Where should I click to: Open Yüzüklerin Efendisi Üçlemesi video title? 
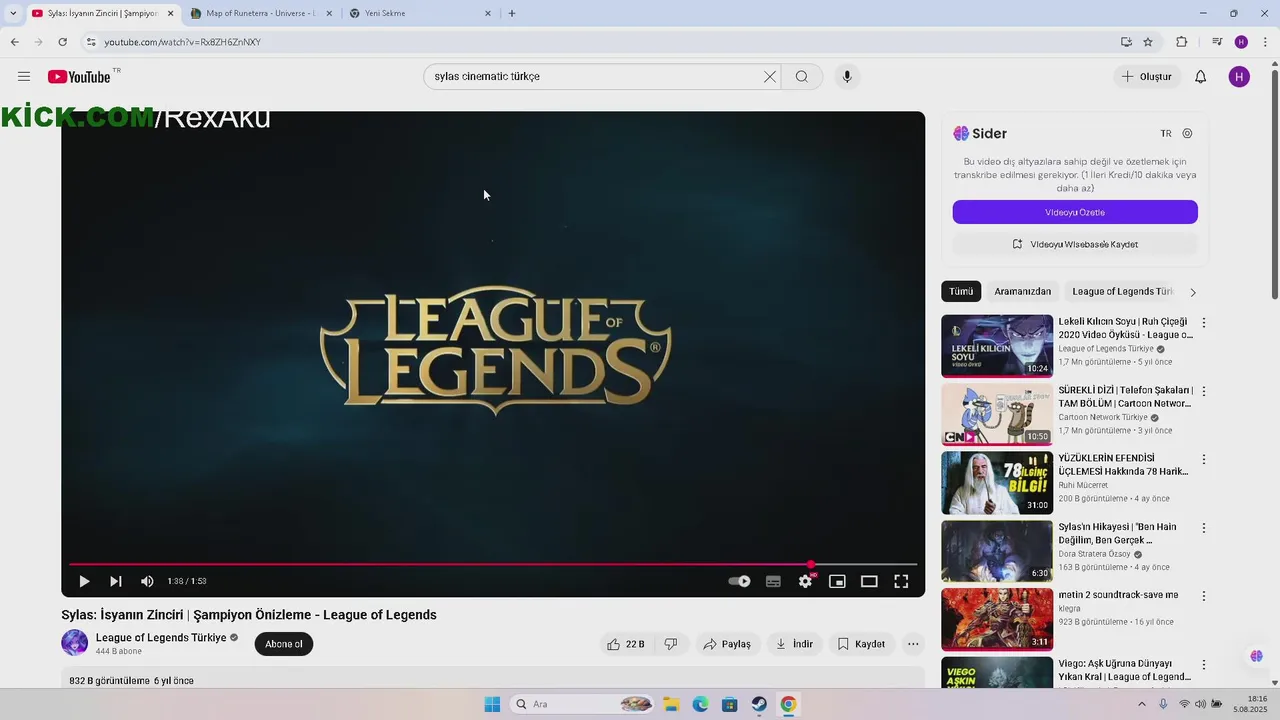pyautogui.click(x=1124, y=465)
